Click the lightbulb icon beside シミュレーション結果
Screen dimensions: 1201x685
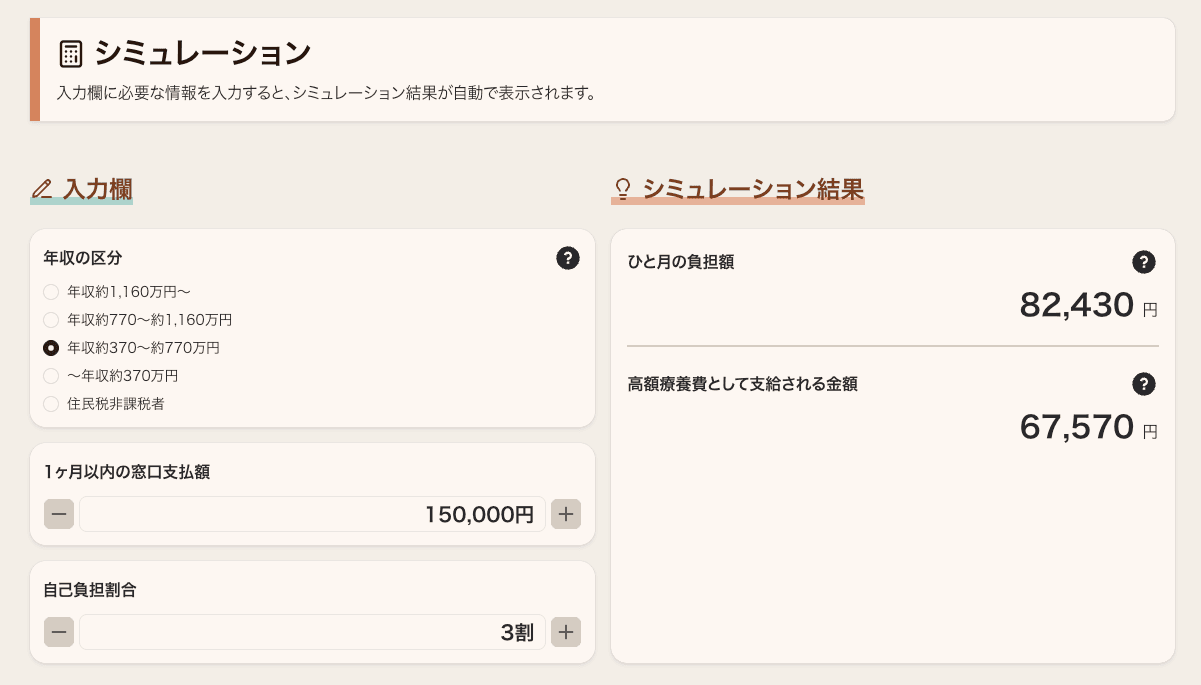(x=622, y=188)
